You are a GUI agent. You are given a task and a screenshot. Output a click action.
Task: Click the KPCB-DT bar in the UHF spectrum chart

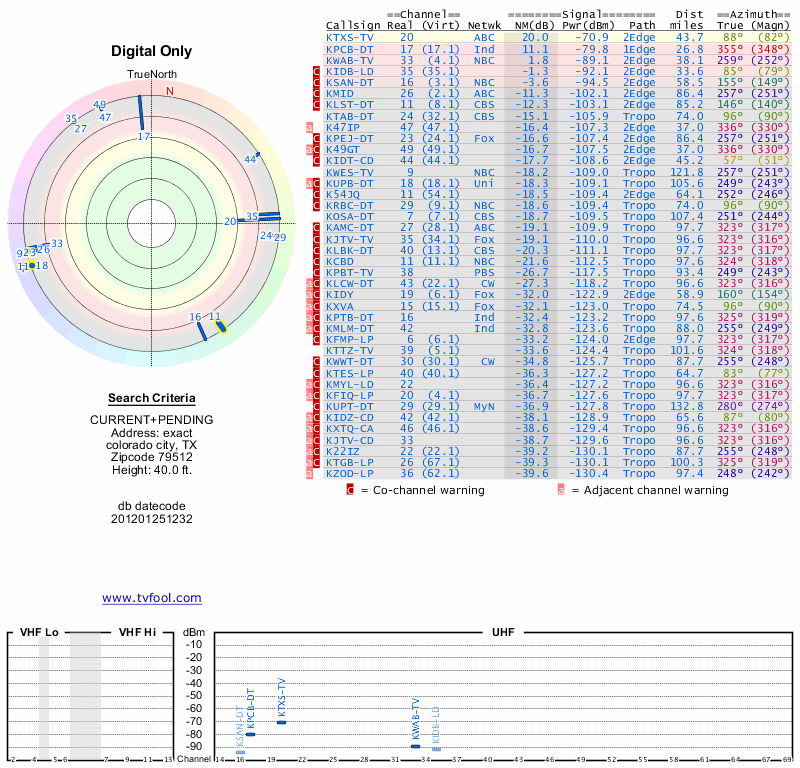[x=251, y=734]
